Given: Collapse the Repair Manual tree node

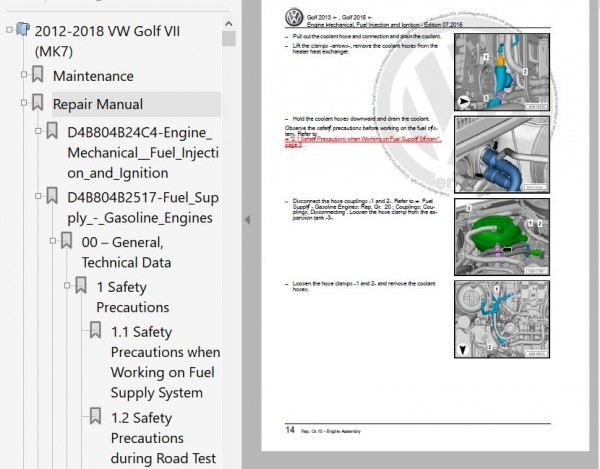Looking at the screenshot, I should click(24, 103).
